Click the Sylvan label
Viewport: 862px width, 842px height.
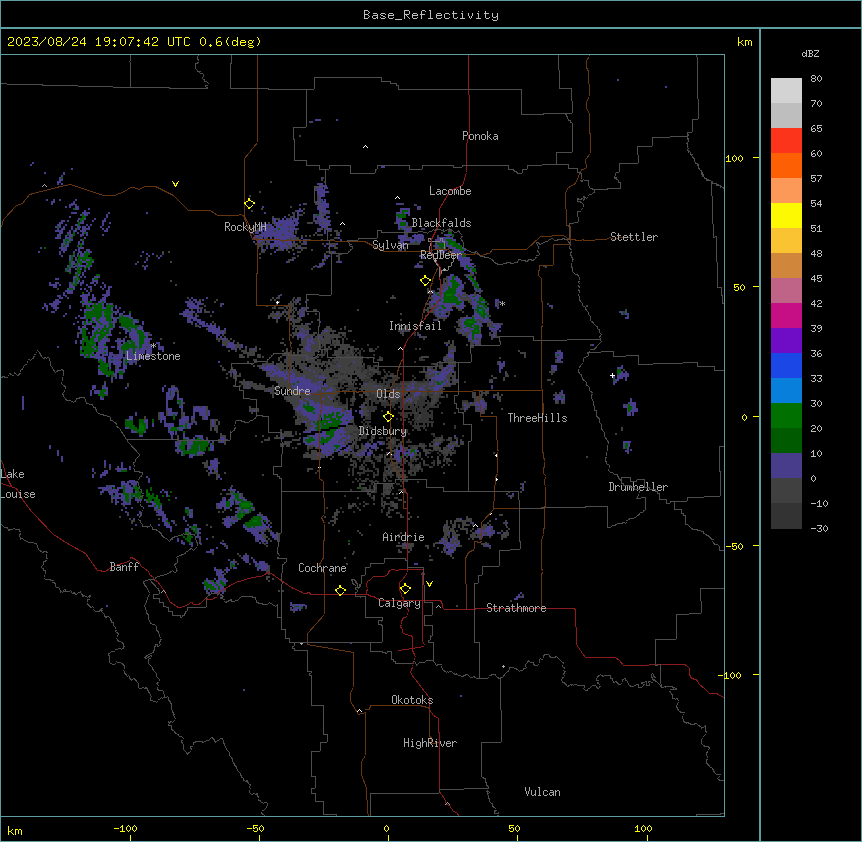pyautogui.click(x=390, y=245)
